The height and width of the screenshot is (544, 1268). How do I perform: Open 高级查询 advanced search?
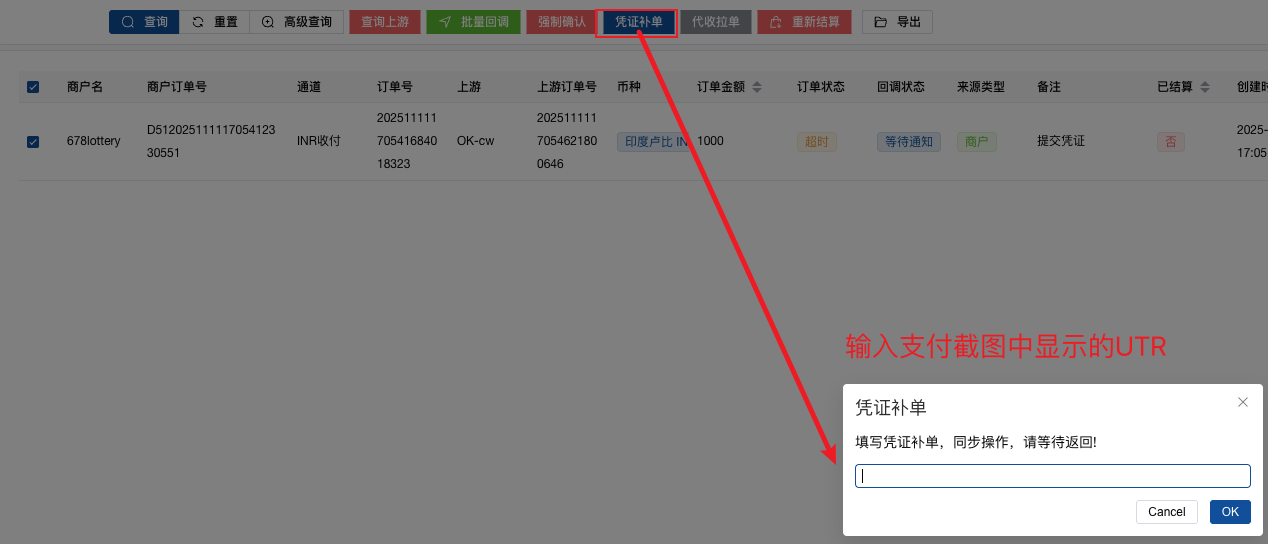pyautogui.click(x=296, y=22)
